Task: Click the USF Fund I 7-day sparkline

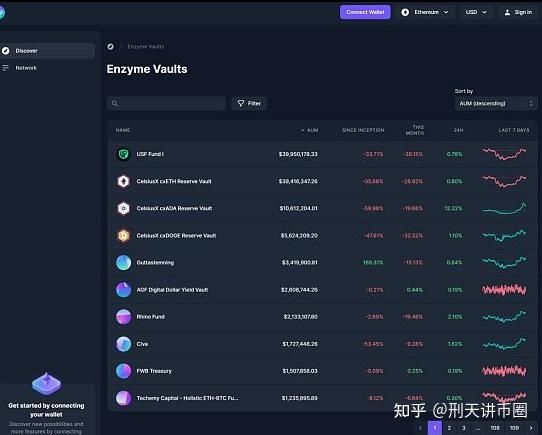Action: [504, 154]
